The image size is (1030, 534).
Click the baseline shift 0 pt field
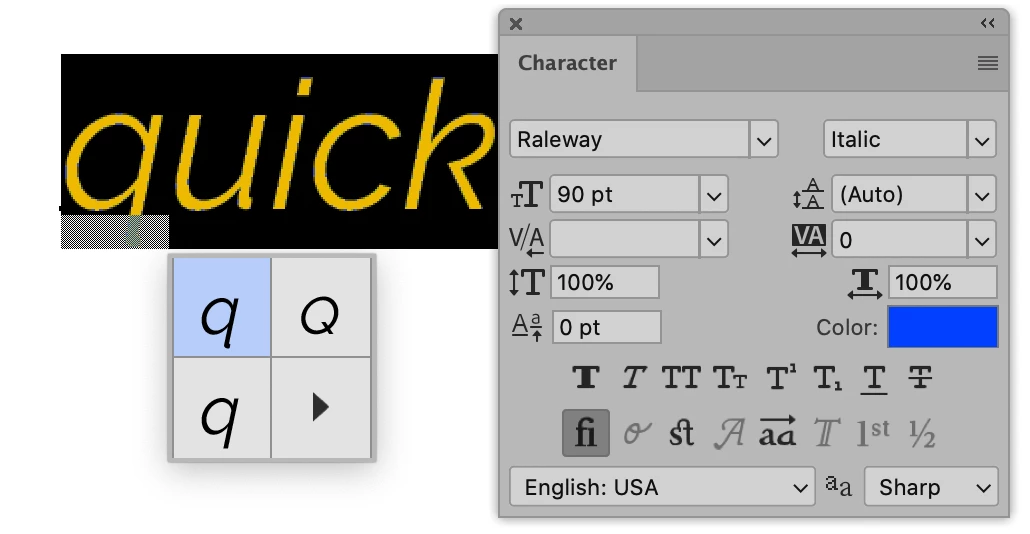[606, 327]
